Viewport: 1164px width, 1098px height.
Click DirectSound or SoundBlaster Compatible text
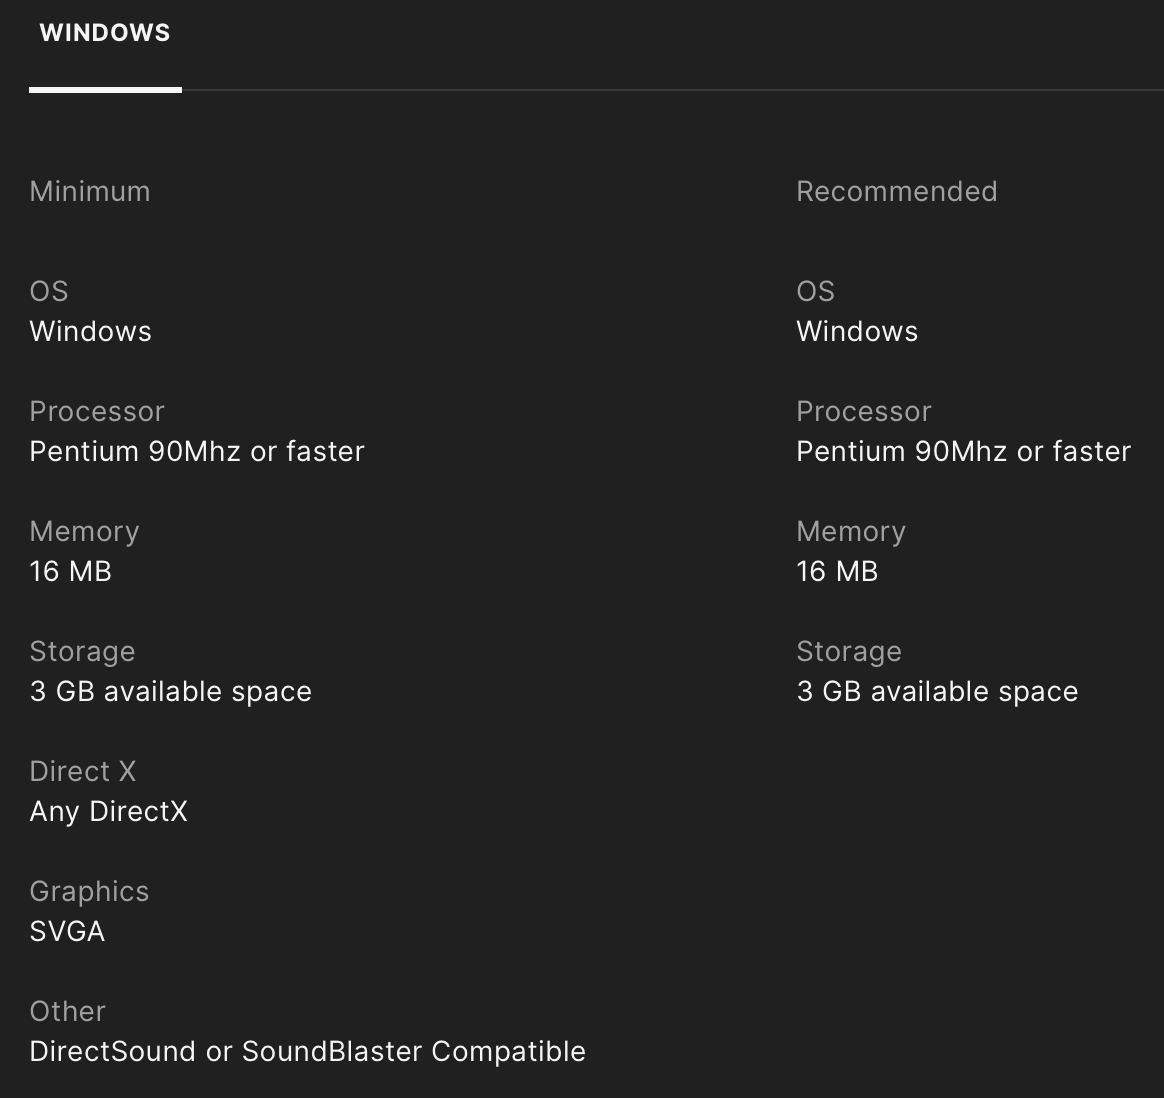tap(307, 1051)
